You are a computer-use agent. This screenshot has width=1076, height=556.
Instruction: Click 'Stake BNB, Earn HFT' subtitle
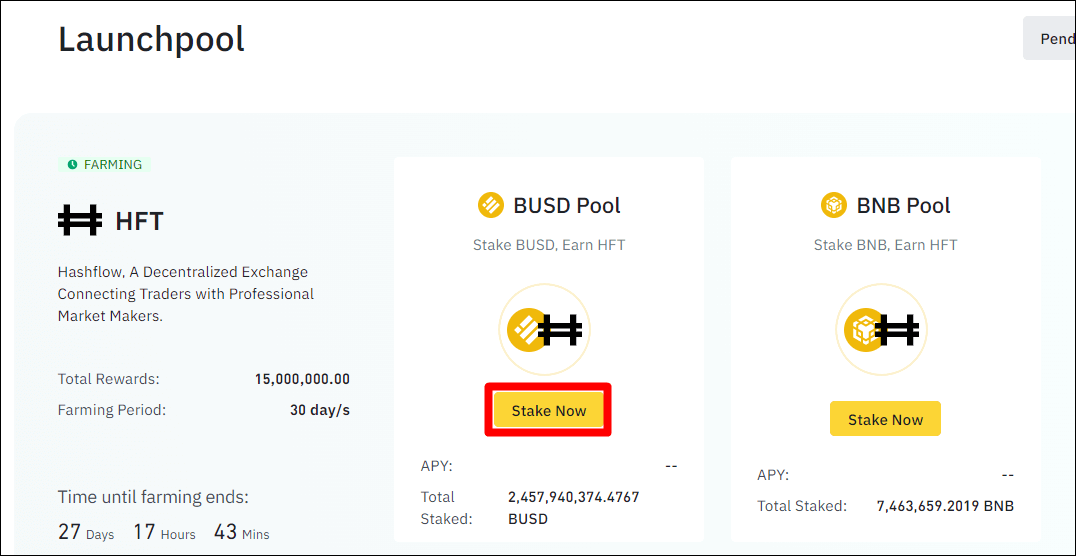[x=885, y=244]
